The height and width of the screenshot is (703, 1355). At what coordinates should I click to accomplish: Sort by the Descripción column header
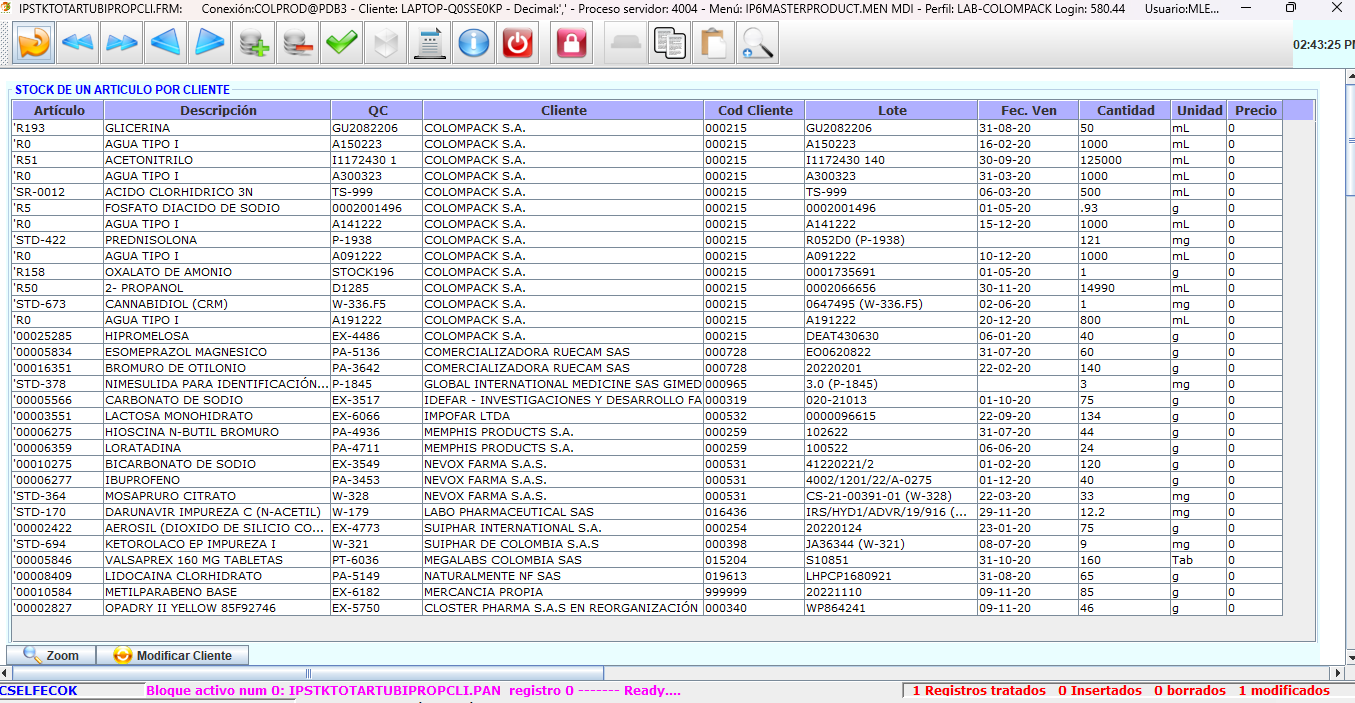[218, 110]
